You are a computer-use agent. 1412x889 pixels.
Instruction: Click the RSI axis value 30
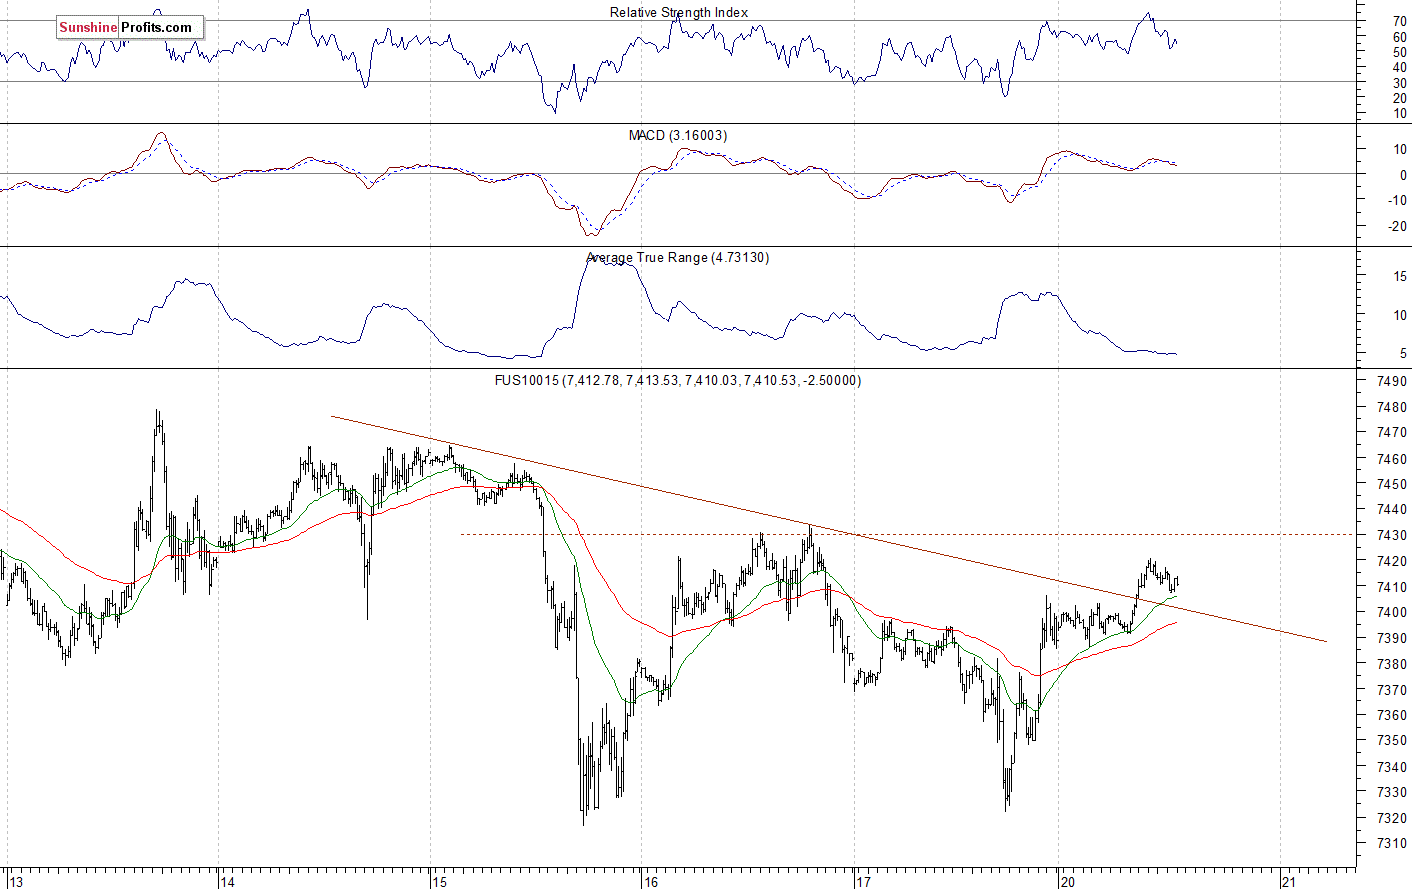click(1399, 83)
